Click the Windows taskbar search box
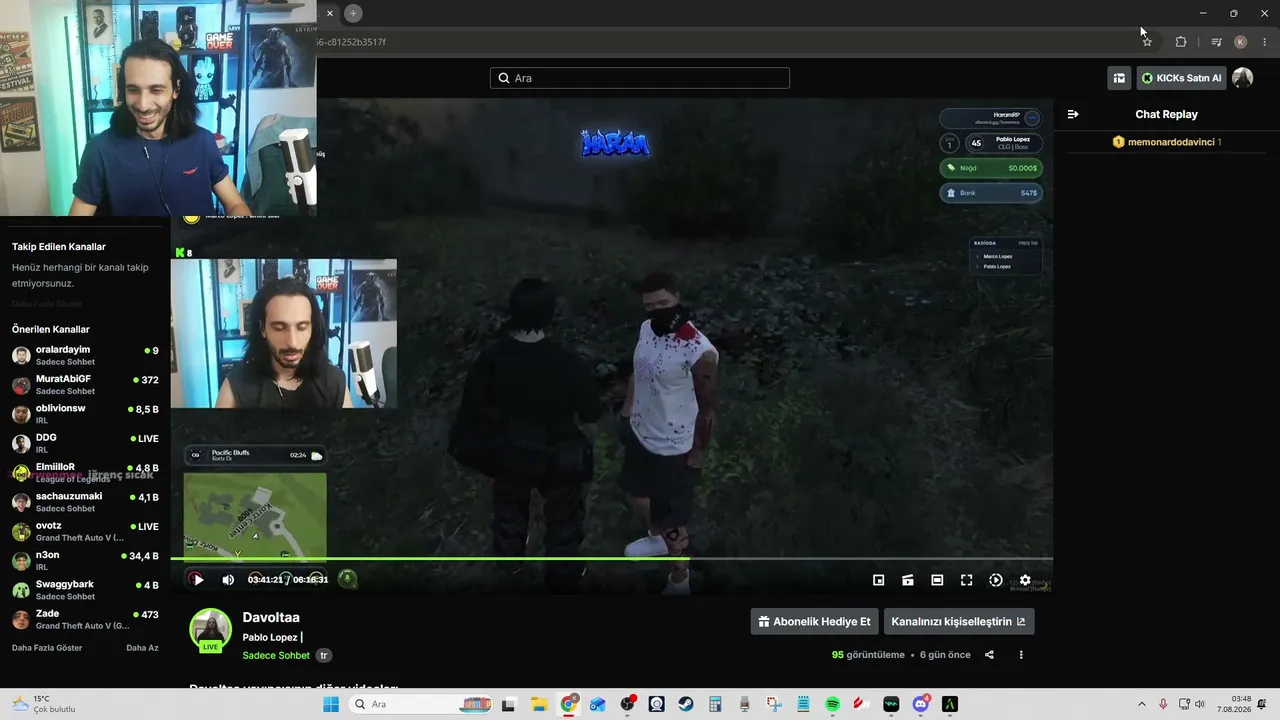 click(x=420, y=704)
